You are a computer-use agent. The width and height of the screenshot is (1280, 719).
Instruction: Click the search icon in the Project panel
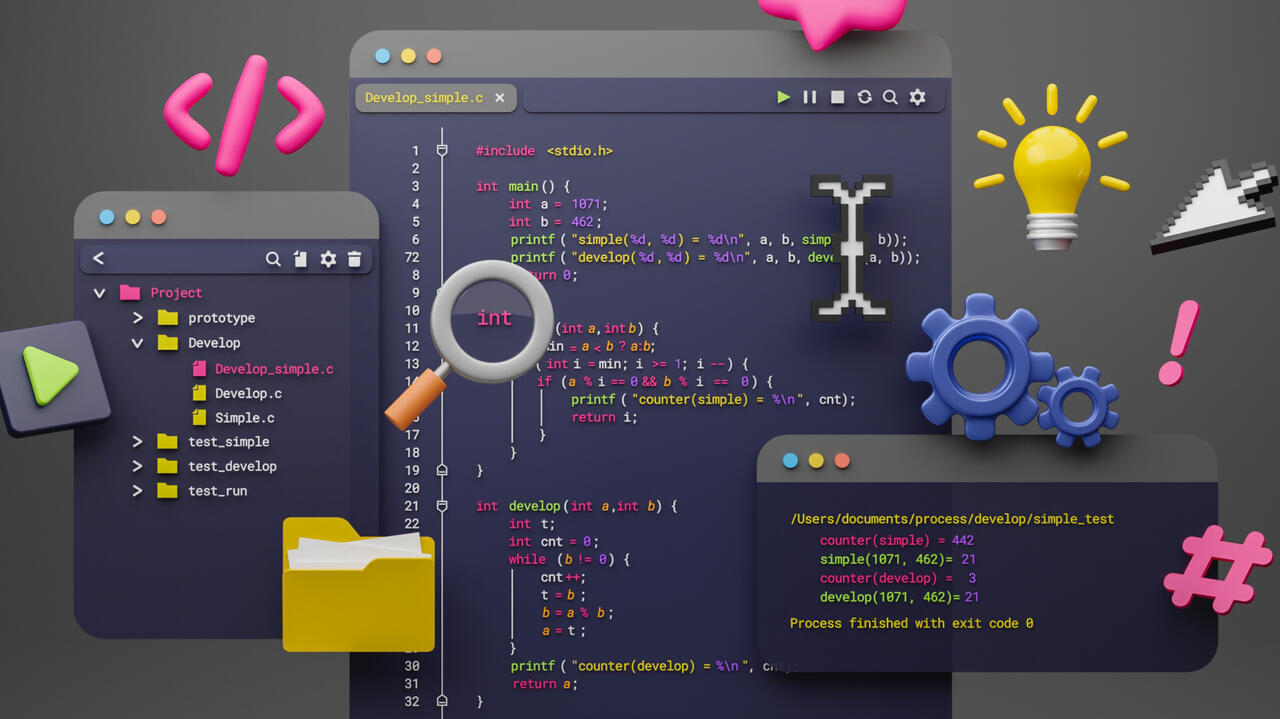(273, 259)
